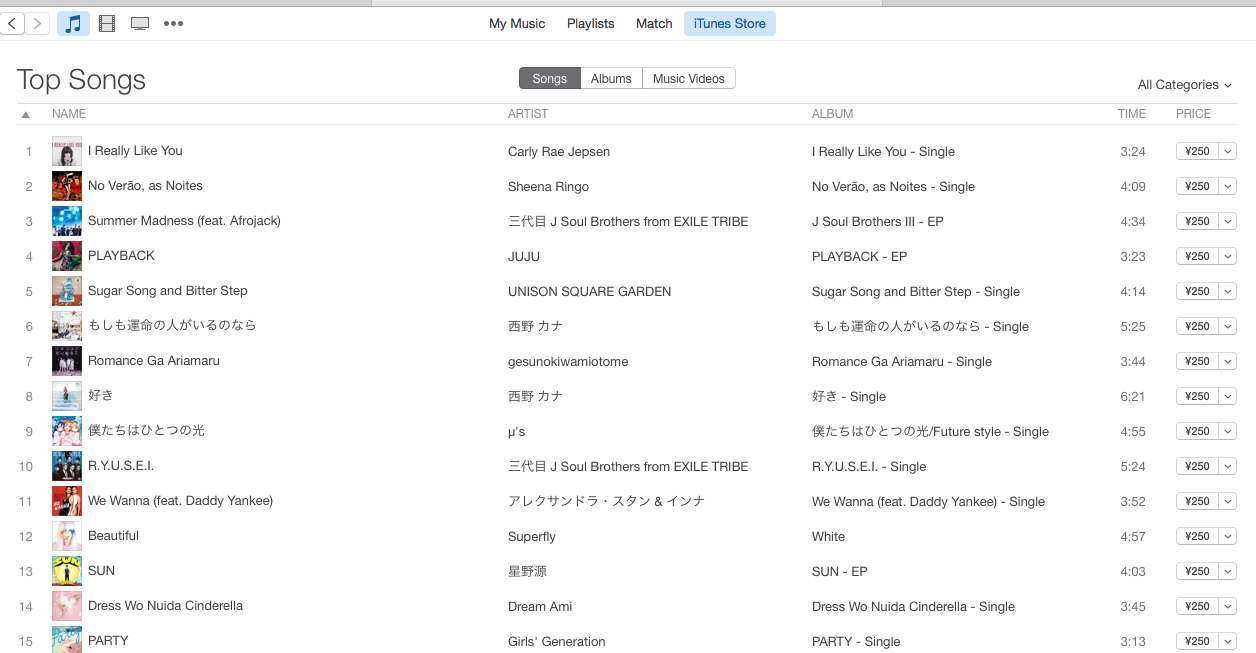Screen dimensions: 1256x653
Task: Expand the All Categories dropdown
Action: (x=1184, y=85)
